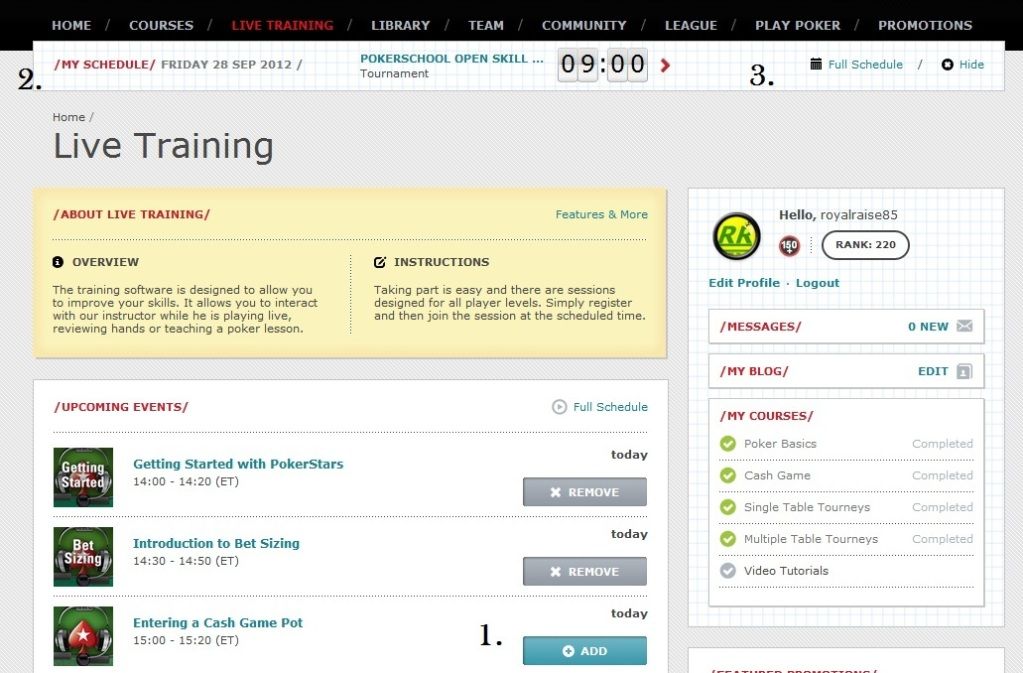
Task: Click the Home breadcrumb link
Action: [69, 117]
